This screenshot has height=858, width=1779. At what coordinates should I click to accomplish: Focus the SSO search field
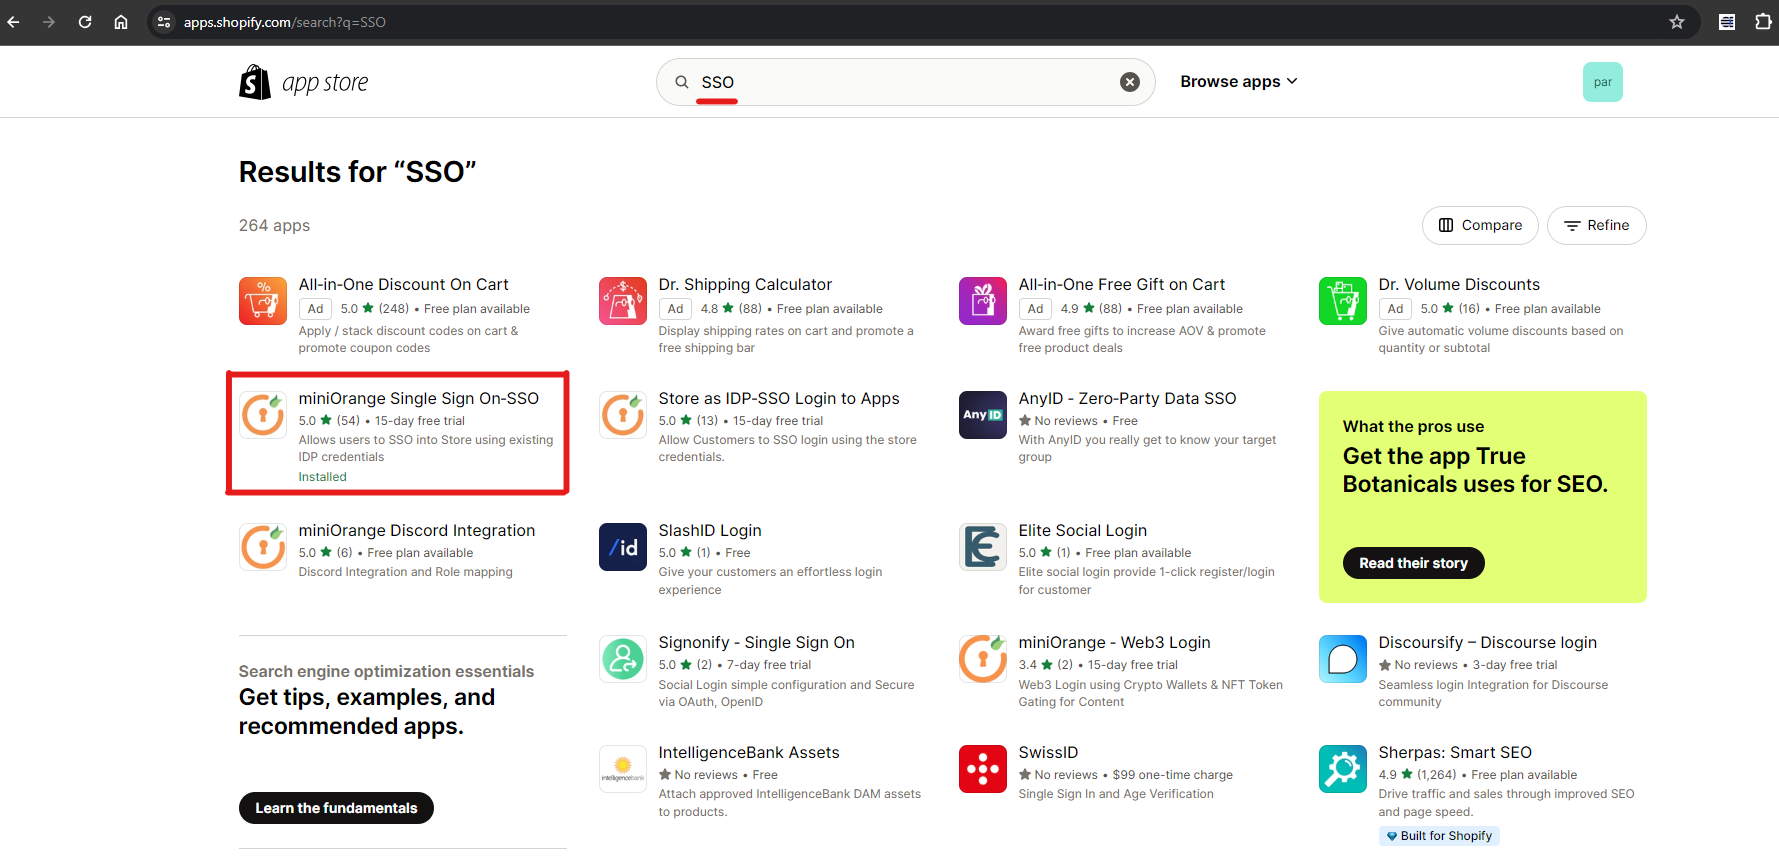click(x=905, y=82)
